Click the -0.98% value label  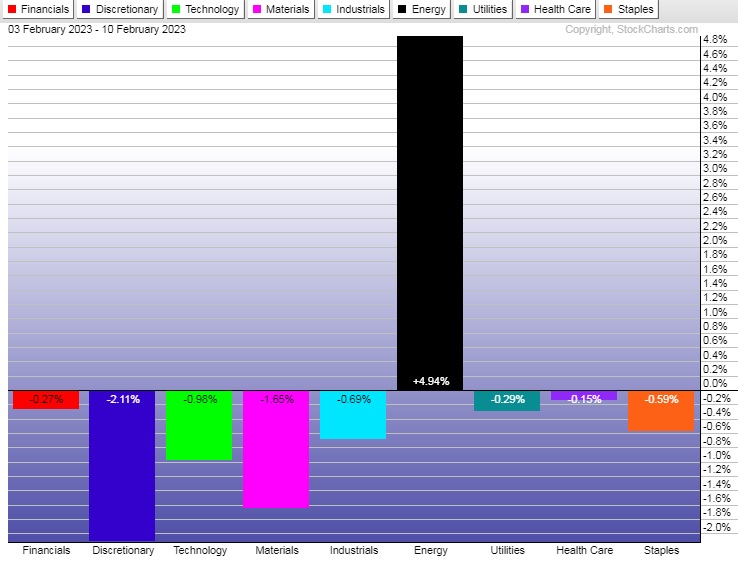(200, 400)
